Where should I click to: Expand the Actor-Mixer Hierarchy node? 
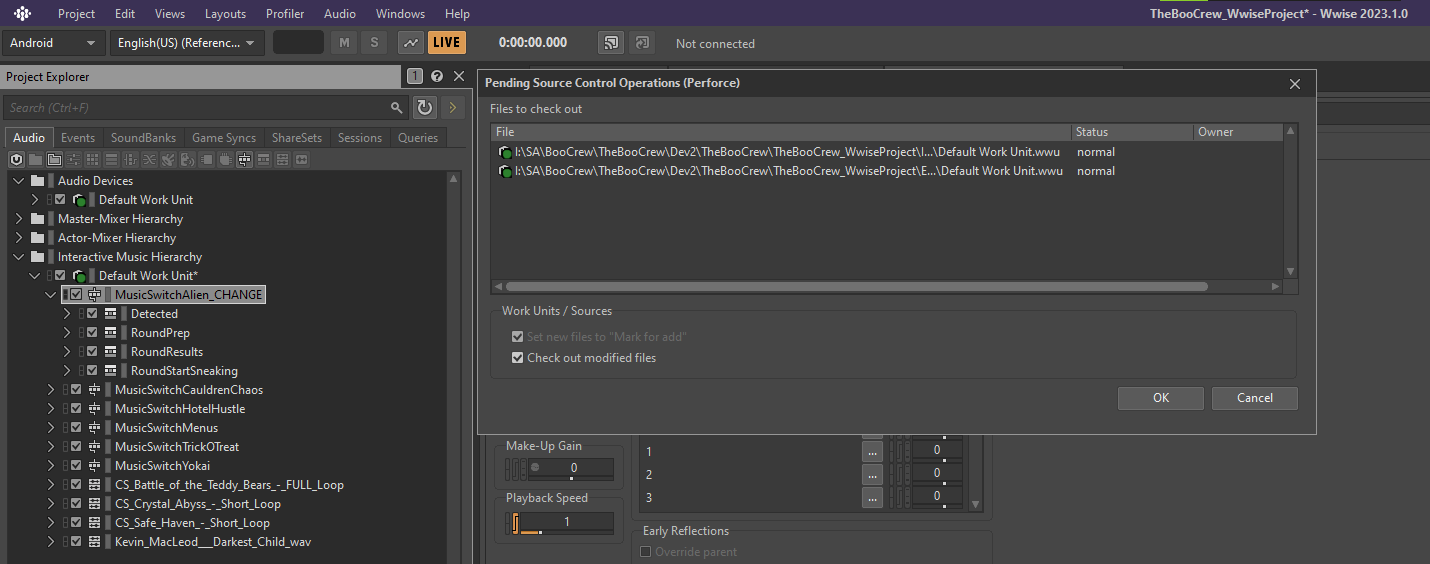coord(19,238)
